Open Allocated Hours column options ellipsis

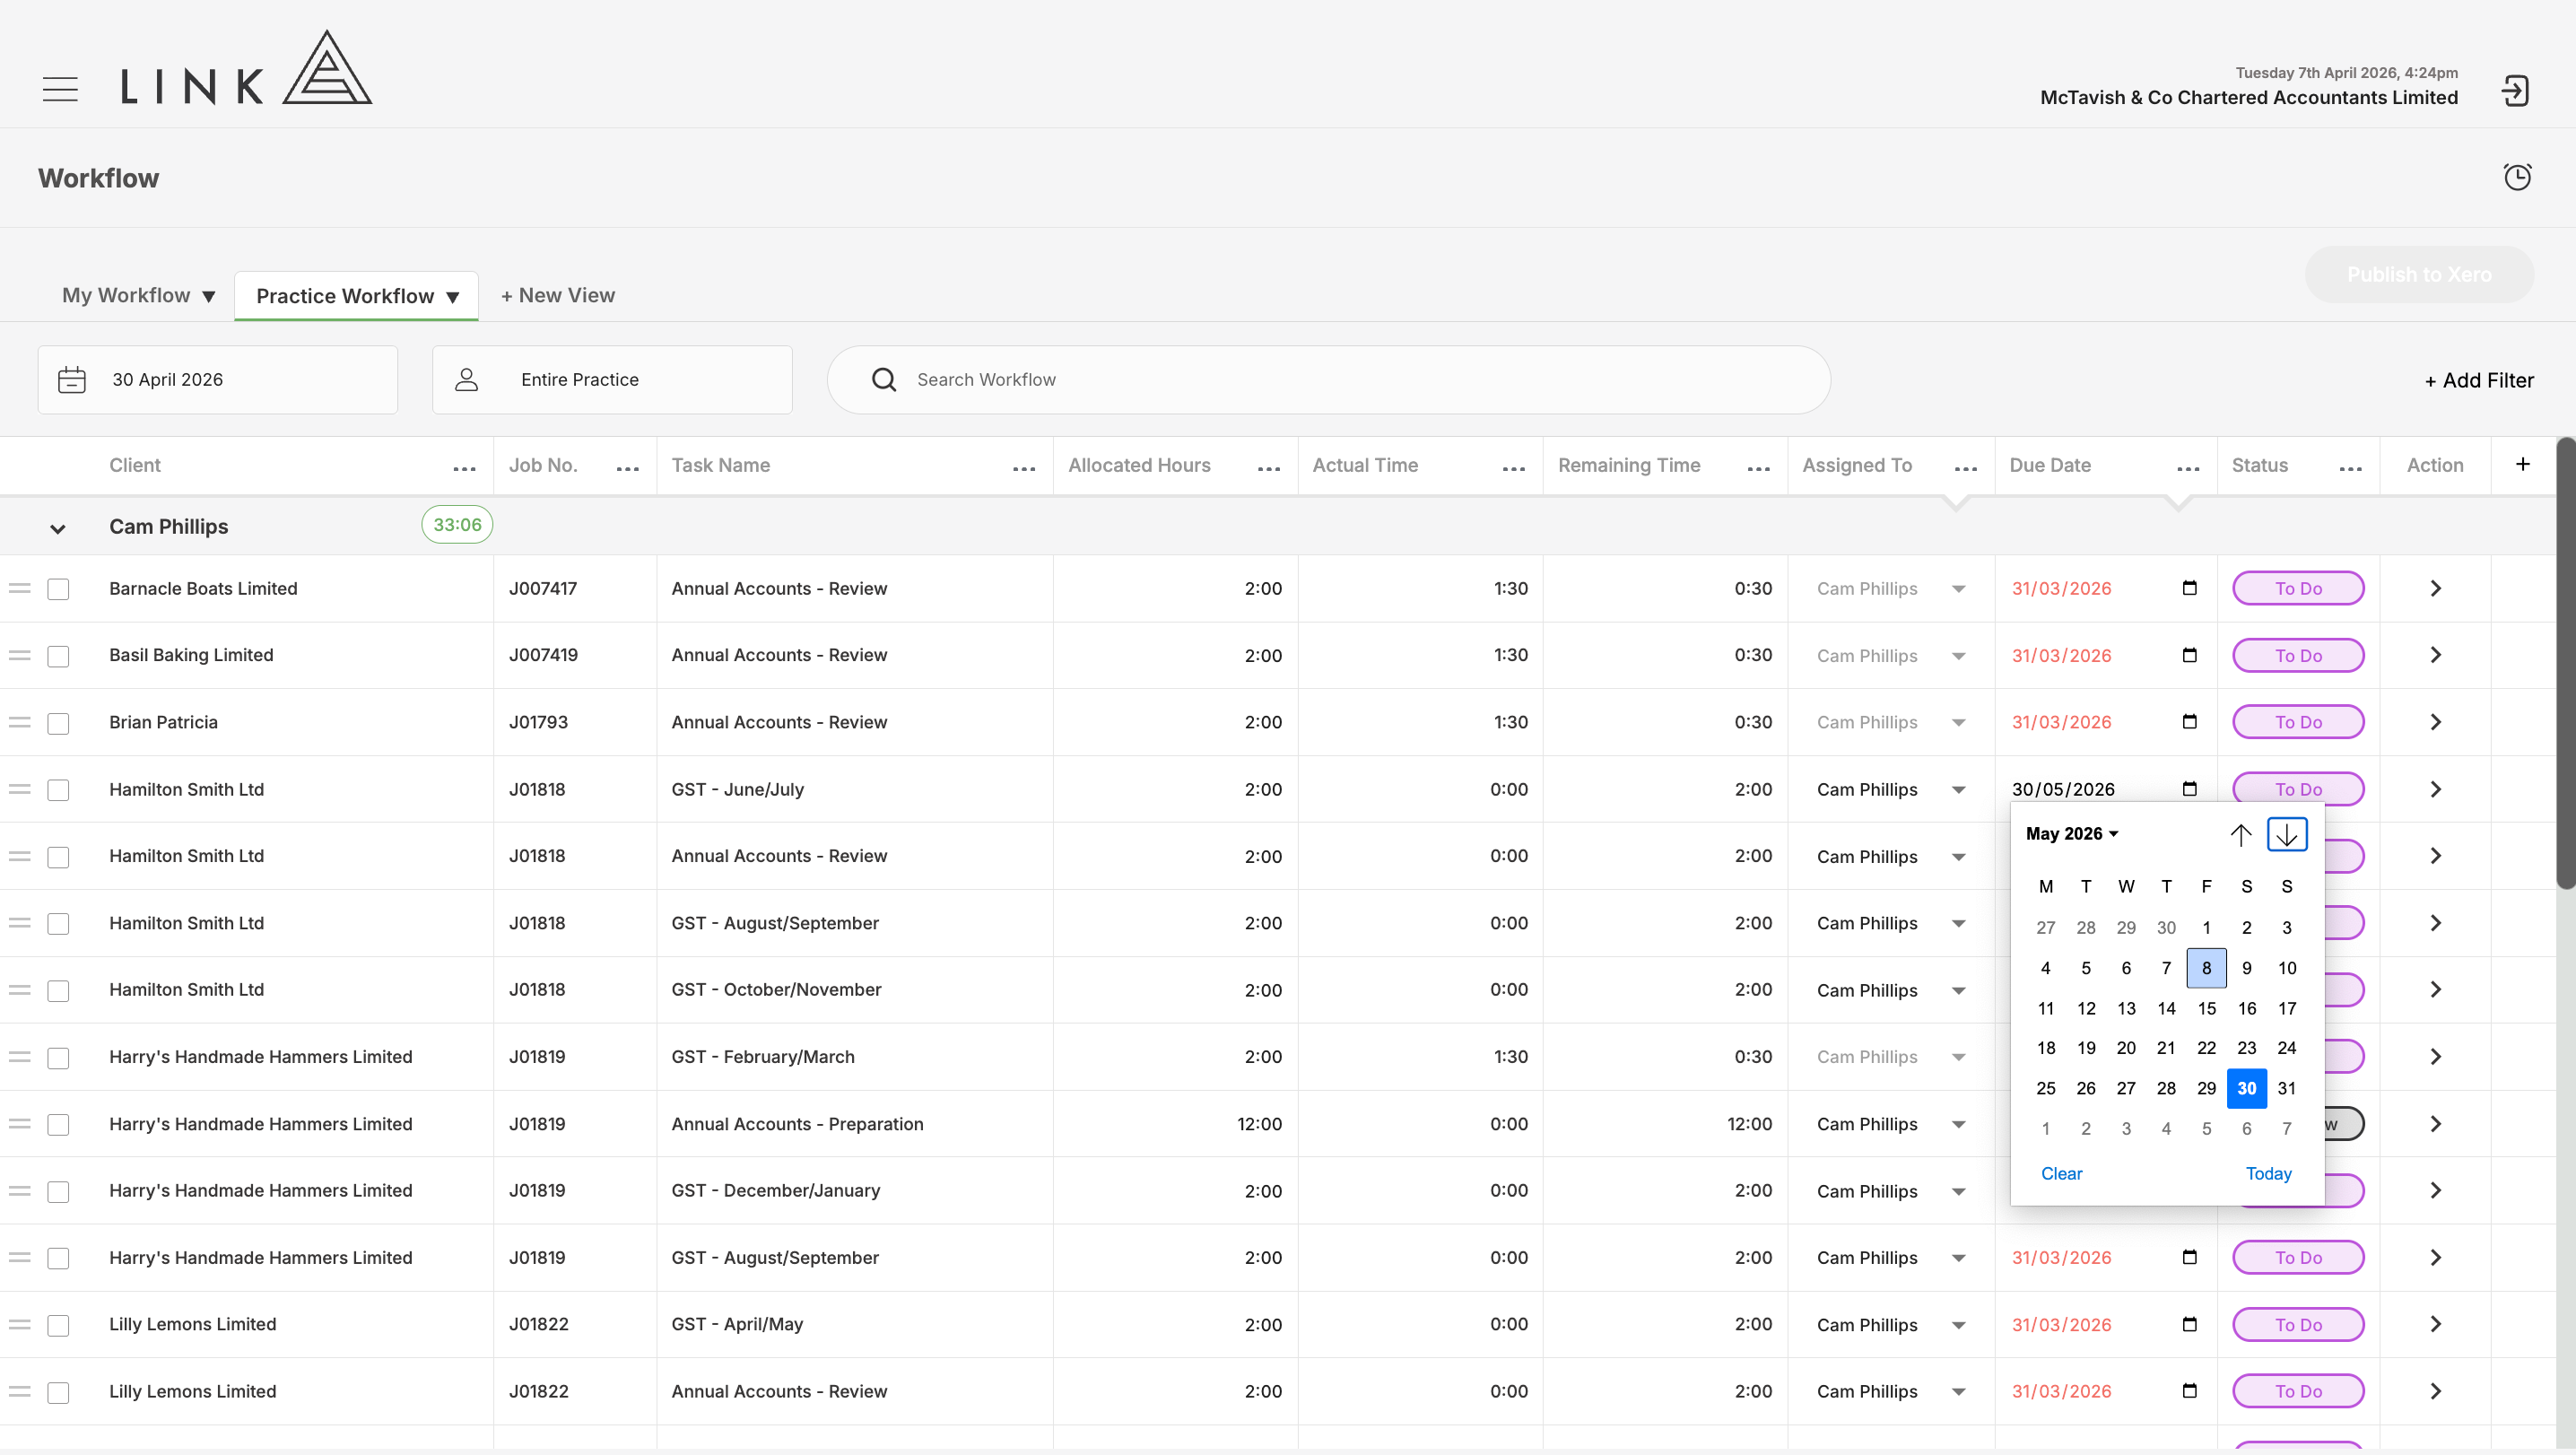point(1269,468)
